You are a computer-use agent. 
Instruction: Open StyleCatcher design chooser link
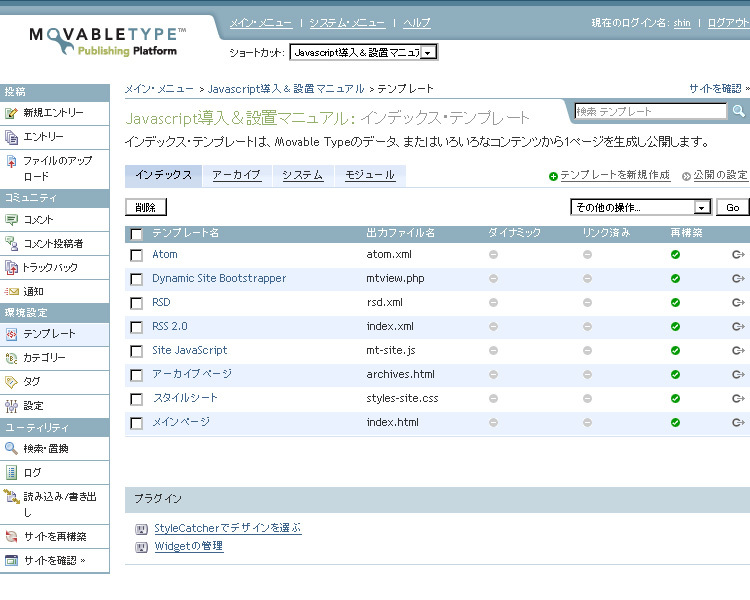228,528
